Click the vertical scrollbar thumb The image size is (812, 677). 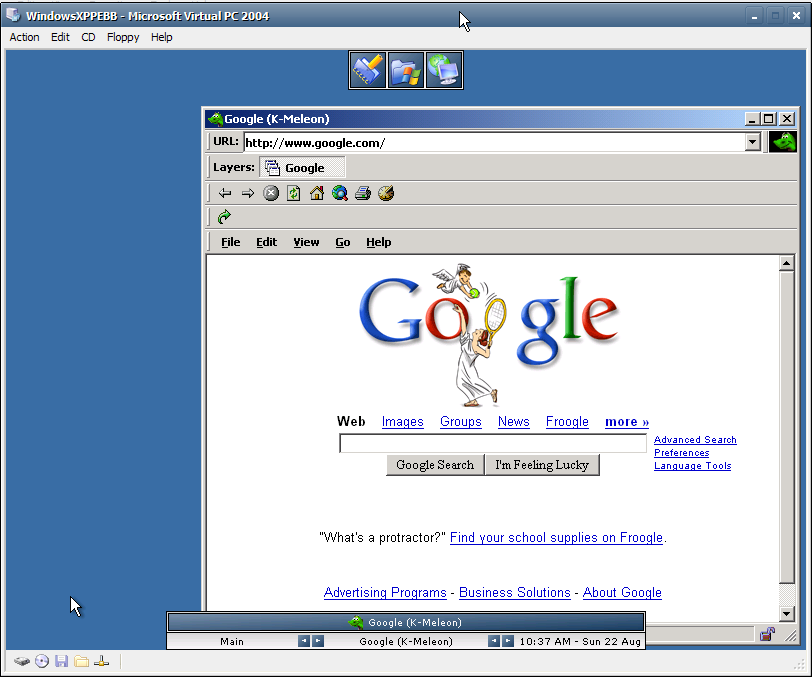coord(787,427)
